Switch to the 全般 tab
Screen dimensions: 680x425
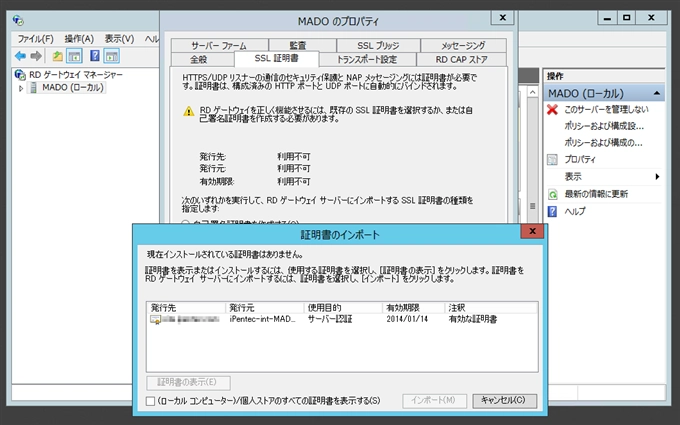[203, 59]
